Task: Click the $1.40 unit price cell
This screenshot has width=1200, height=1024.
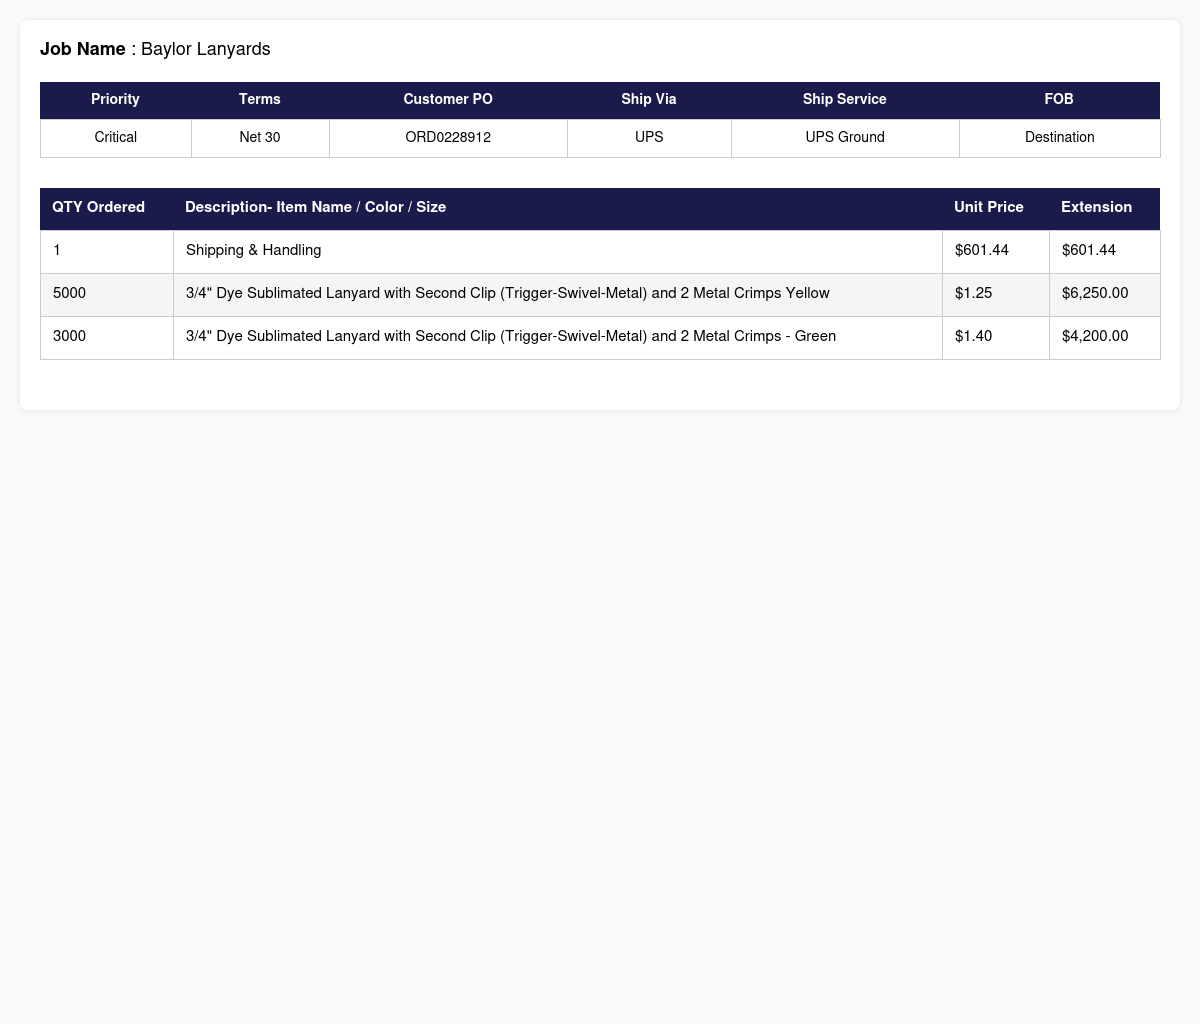Action: point(996,337)
